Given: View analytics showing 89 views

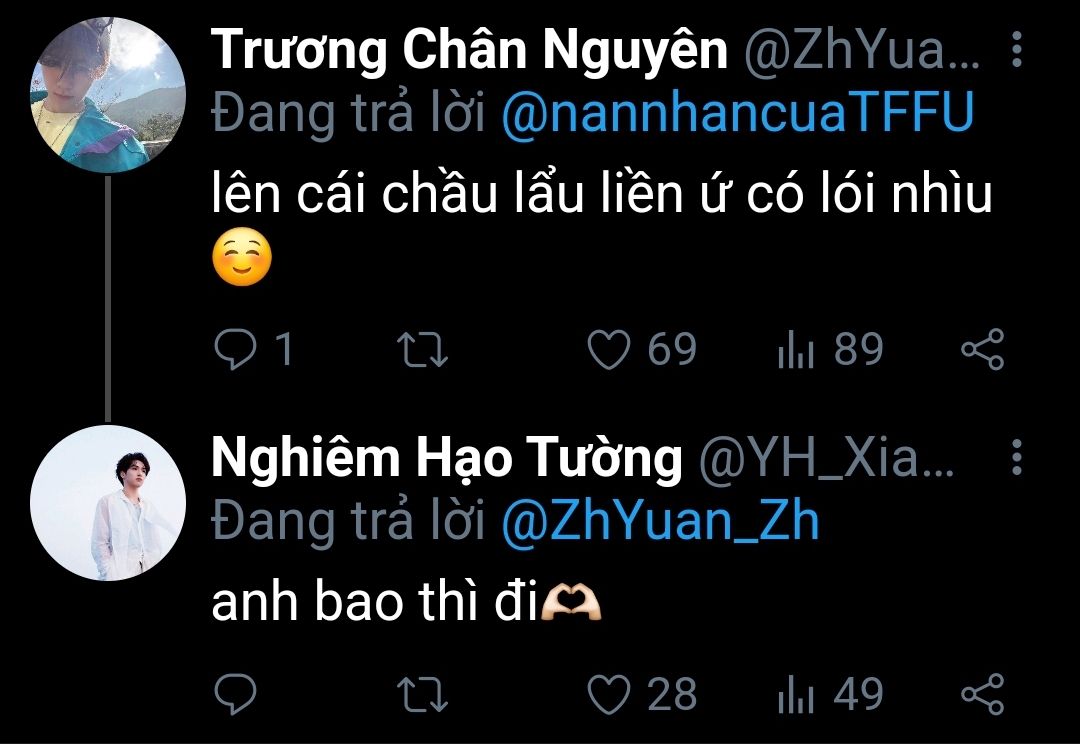Looking at the screenshot, I should click(796, 349).
